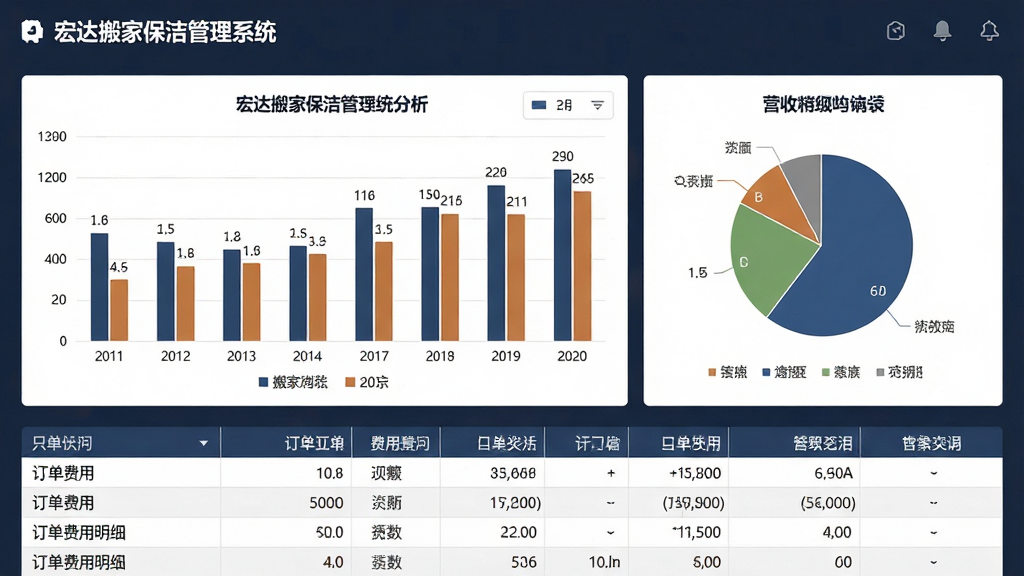Click the app logo icon beside 宏达搬家保洁管理系统
Viewport: 1024px width, 576px height.
pyautogui.click(x=32, y=31)
